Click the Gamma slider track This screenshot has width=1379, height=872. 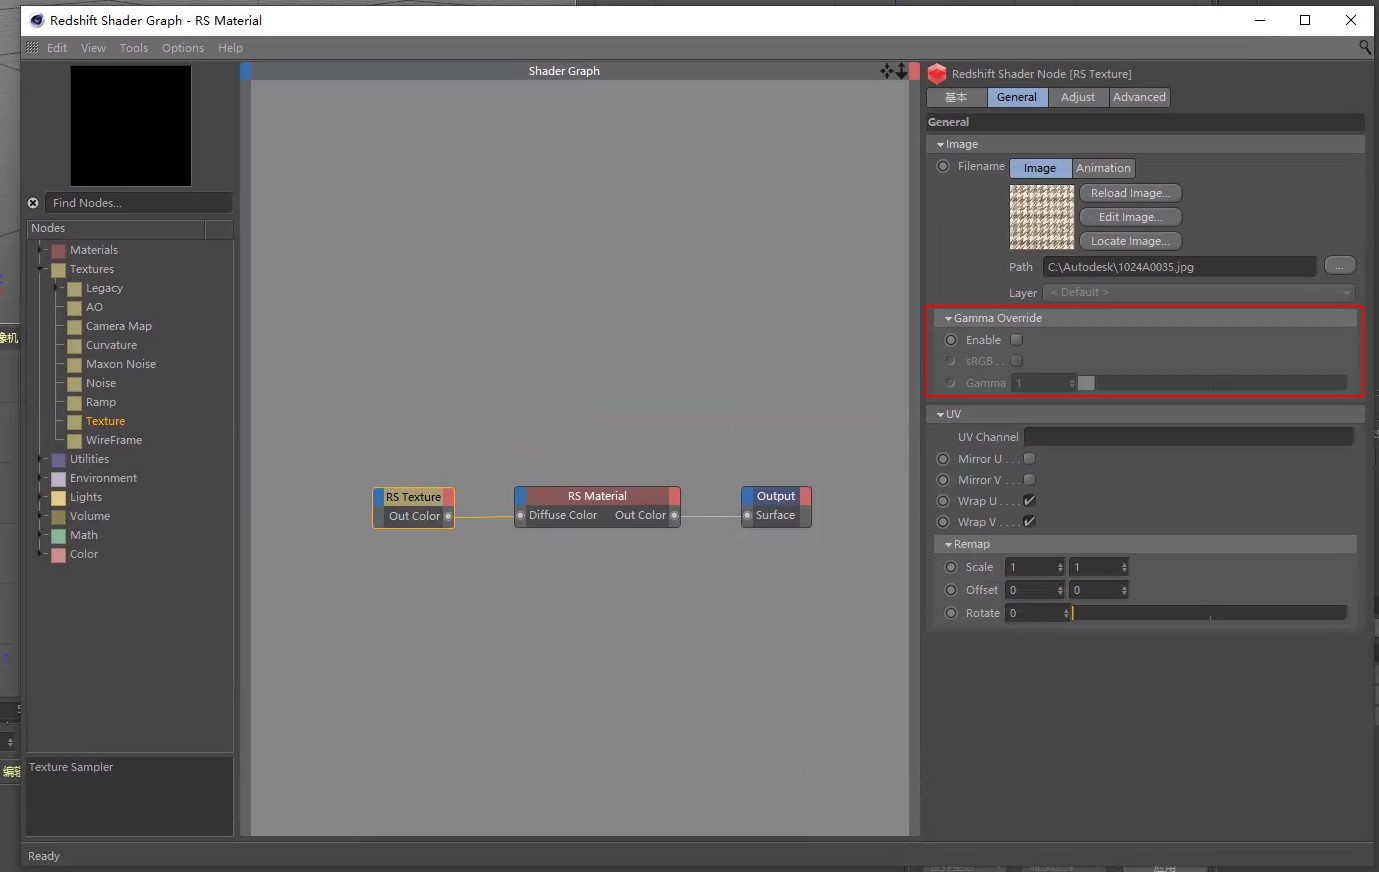tap(1212, 383)
